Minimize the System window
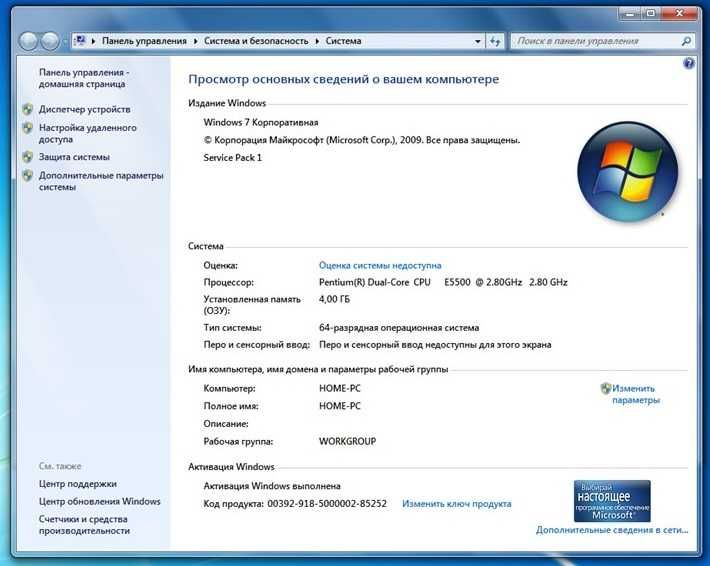Screen dimensions: 710x566 [630, 14]
